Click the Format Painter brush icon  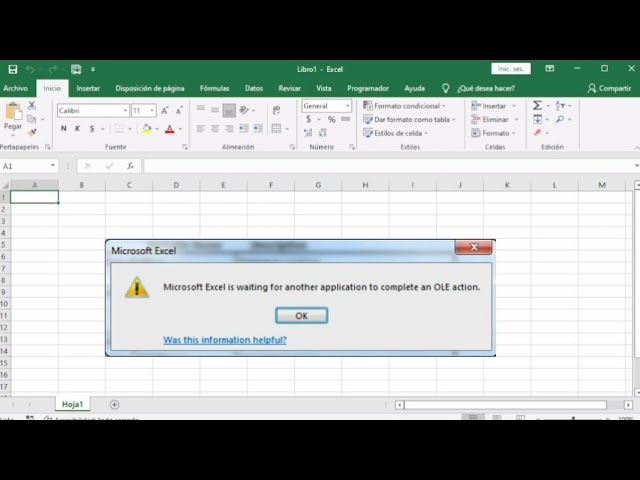tap(32, 132)
